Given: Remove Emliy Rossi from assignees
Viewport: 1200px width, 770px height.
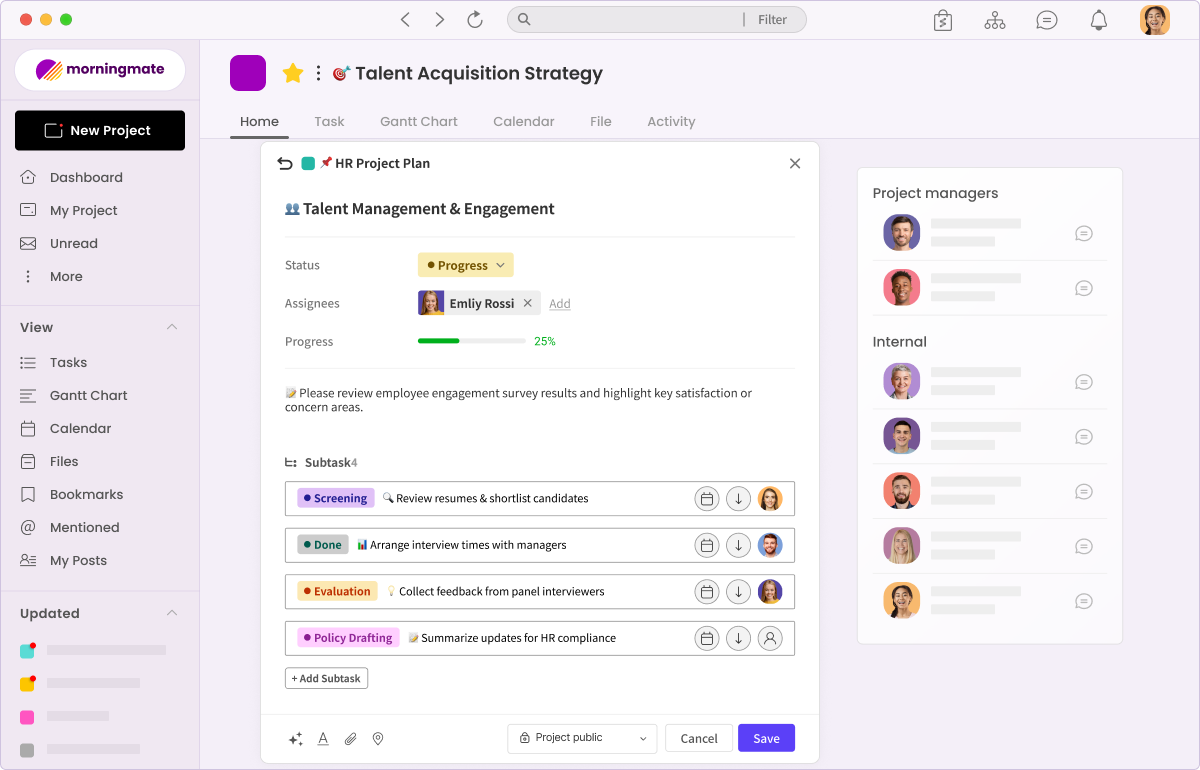Looking at the screenshot, I should (x=527, y=302).
